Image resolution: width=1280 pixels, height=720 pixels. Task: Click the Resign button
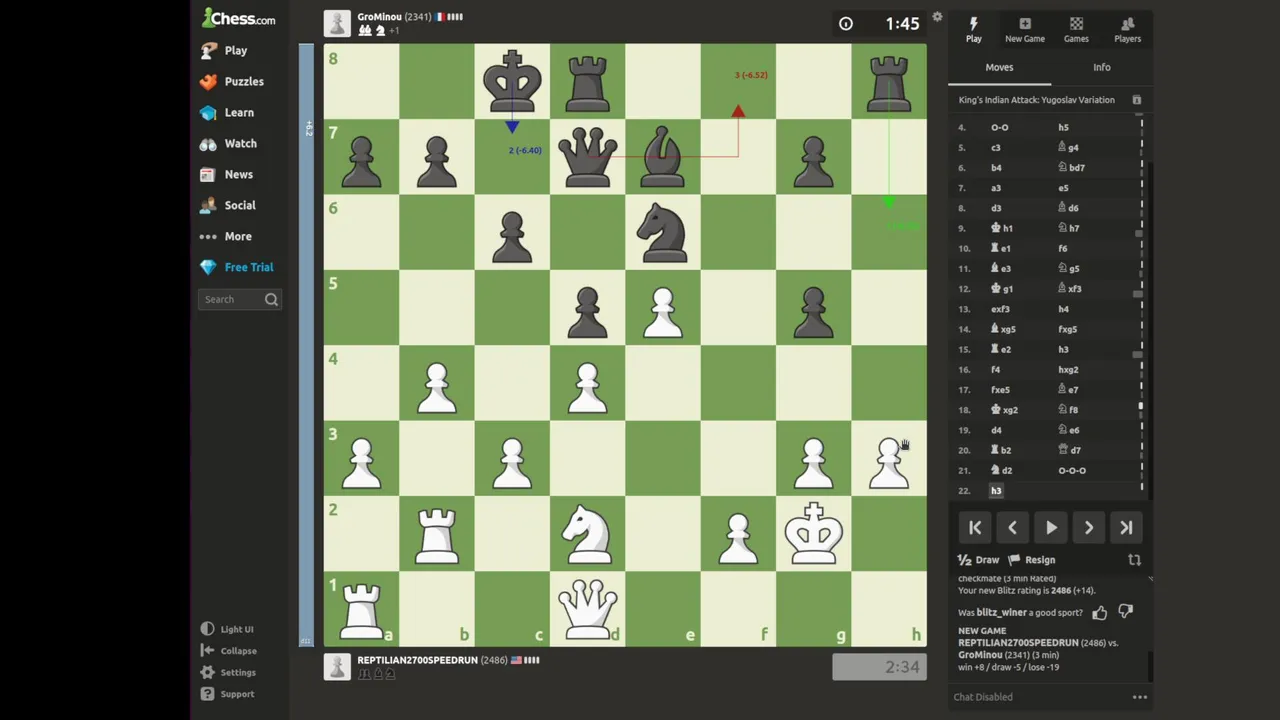1031,560
